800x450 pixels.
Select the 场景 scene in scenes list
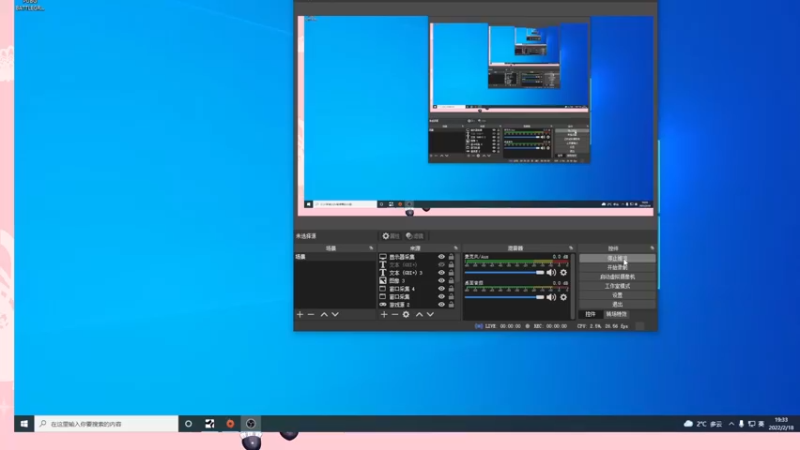click(335, 257)
